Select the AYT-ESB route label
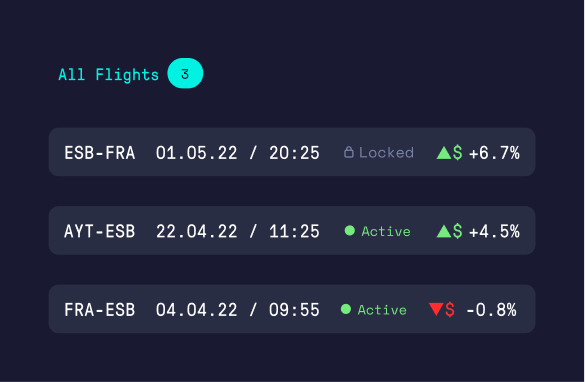 click(x=100, y=231)
